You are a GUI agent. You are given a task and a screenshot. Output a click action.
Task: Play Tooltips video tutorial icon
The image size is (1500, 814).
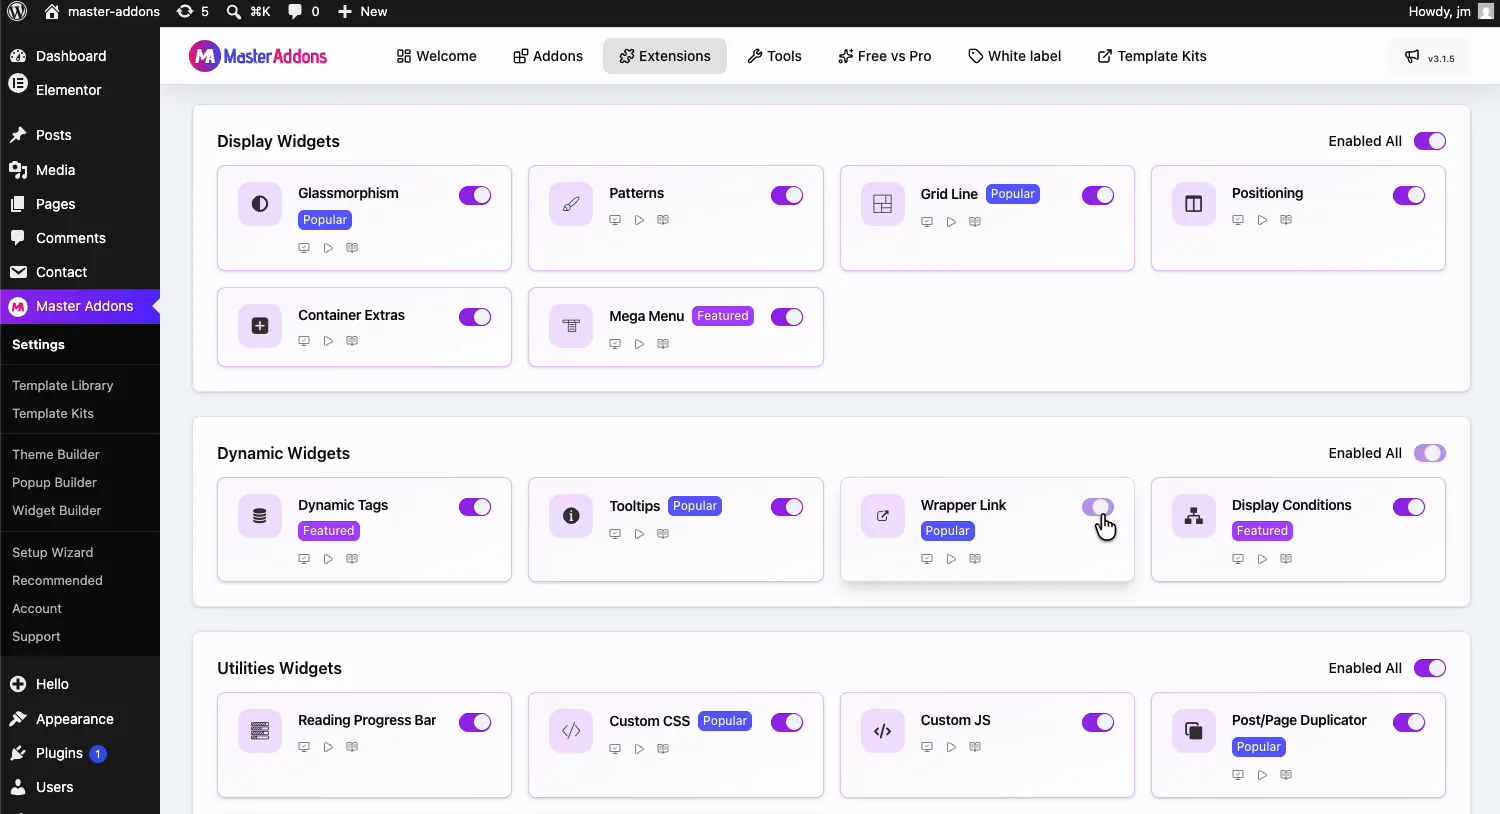(x=639, y=534)
